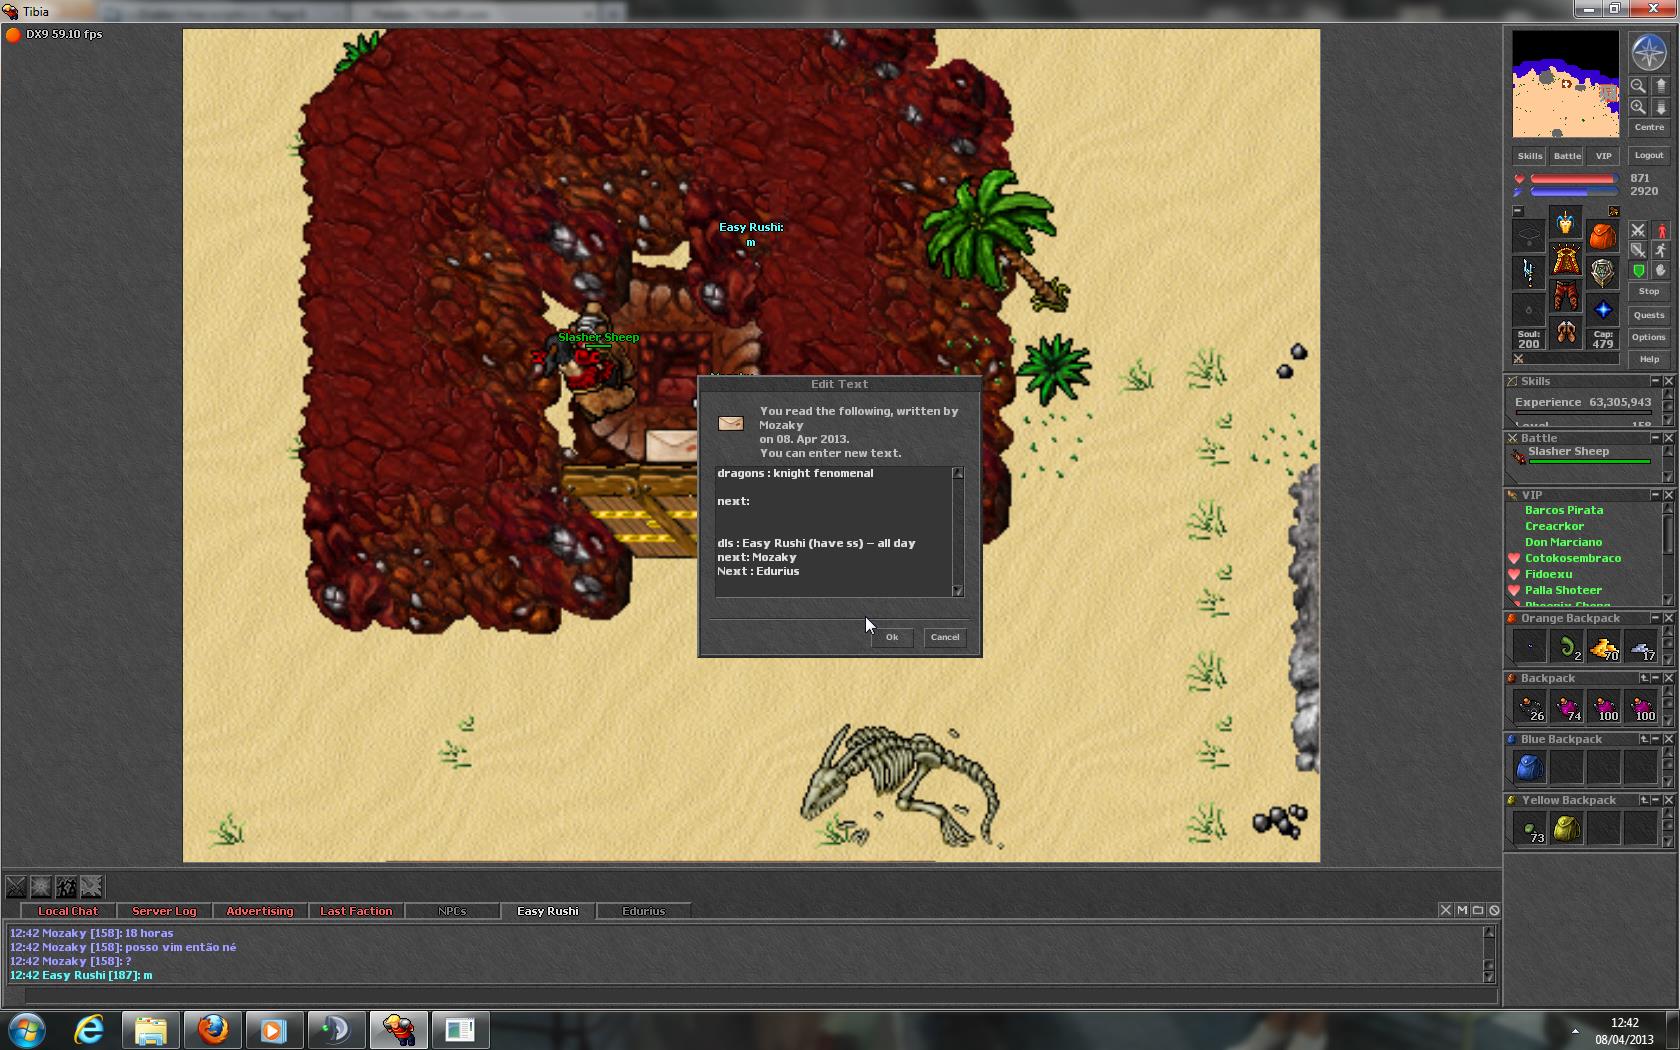Viewport: 1680px width, 1050px height.
Task: Select the helmet equipment slot
Action: (1565, 223)
